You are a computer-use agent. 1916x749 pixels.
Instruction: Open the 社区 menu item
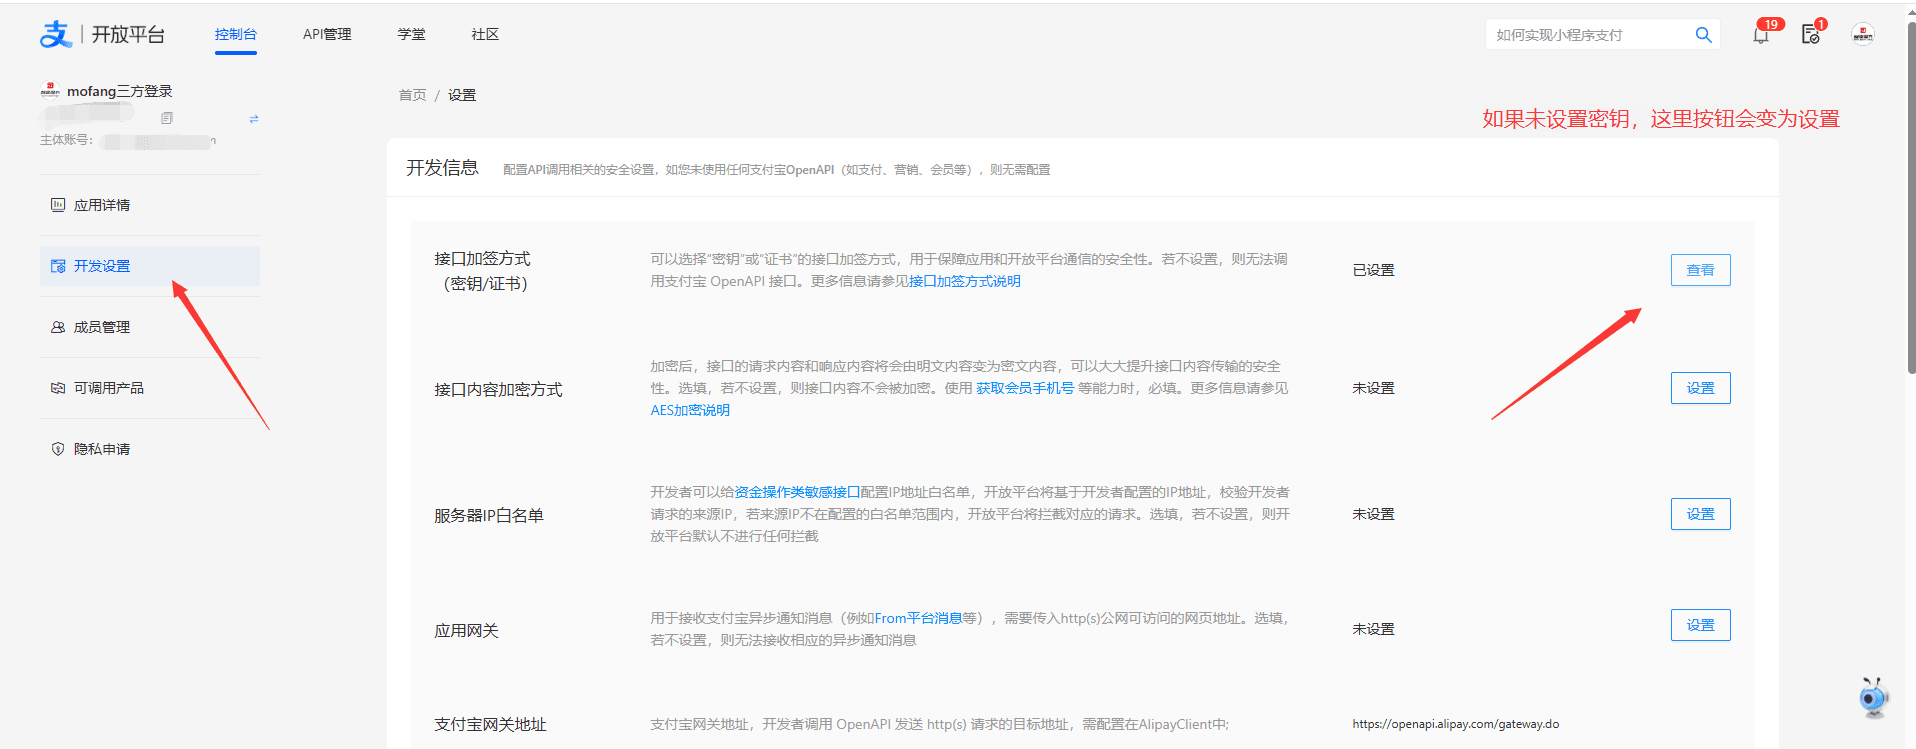[485, 34]
